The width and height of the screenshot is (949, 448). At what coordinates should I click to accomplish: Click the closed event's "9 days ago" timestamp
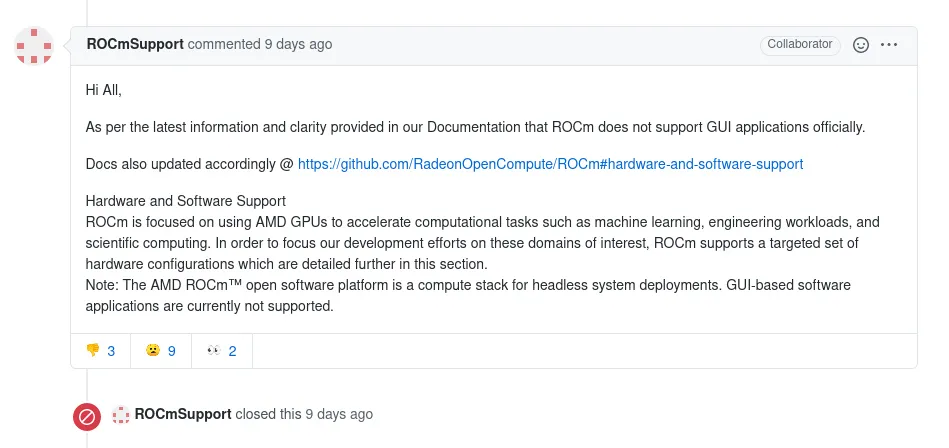coord(339,414)
